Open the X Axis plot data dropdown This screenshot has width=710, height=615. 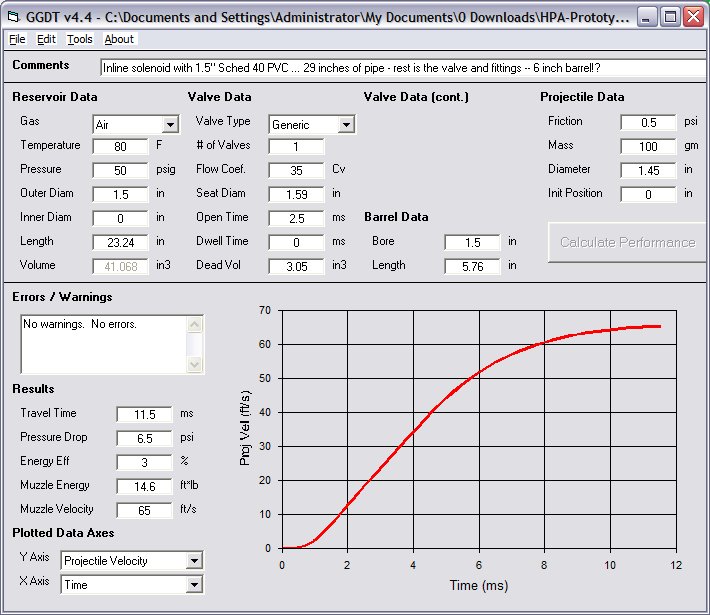(x=194, y=585)
